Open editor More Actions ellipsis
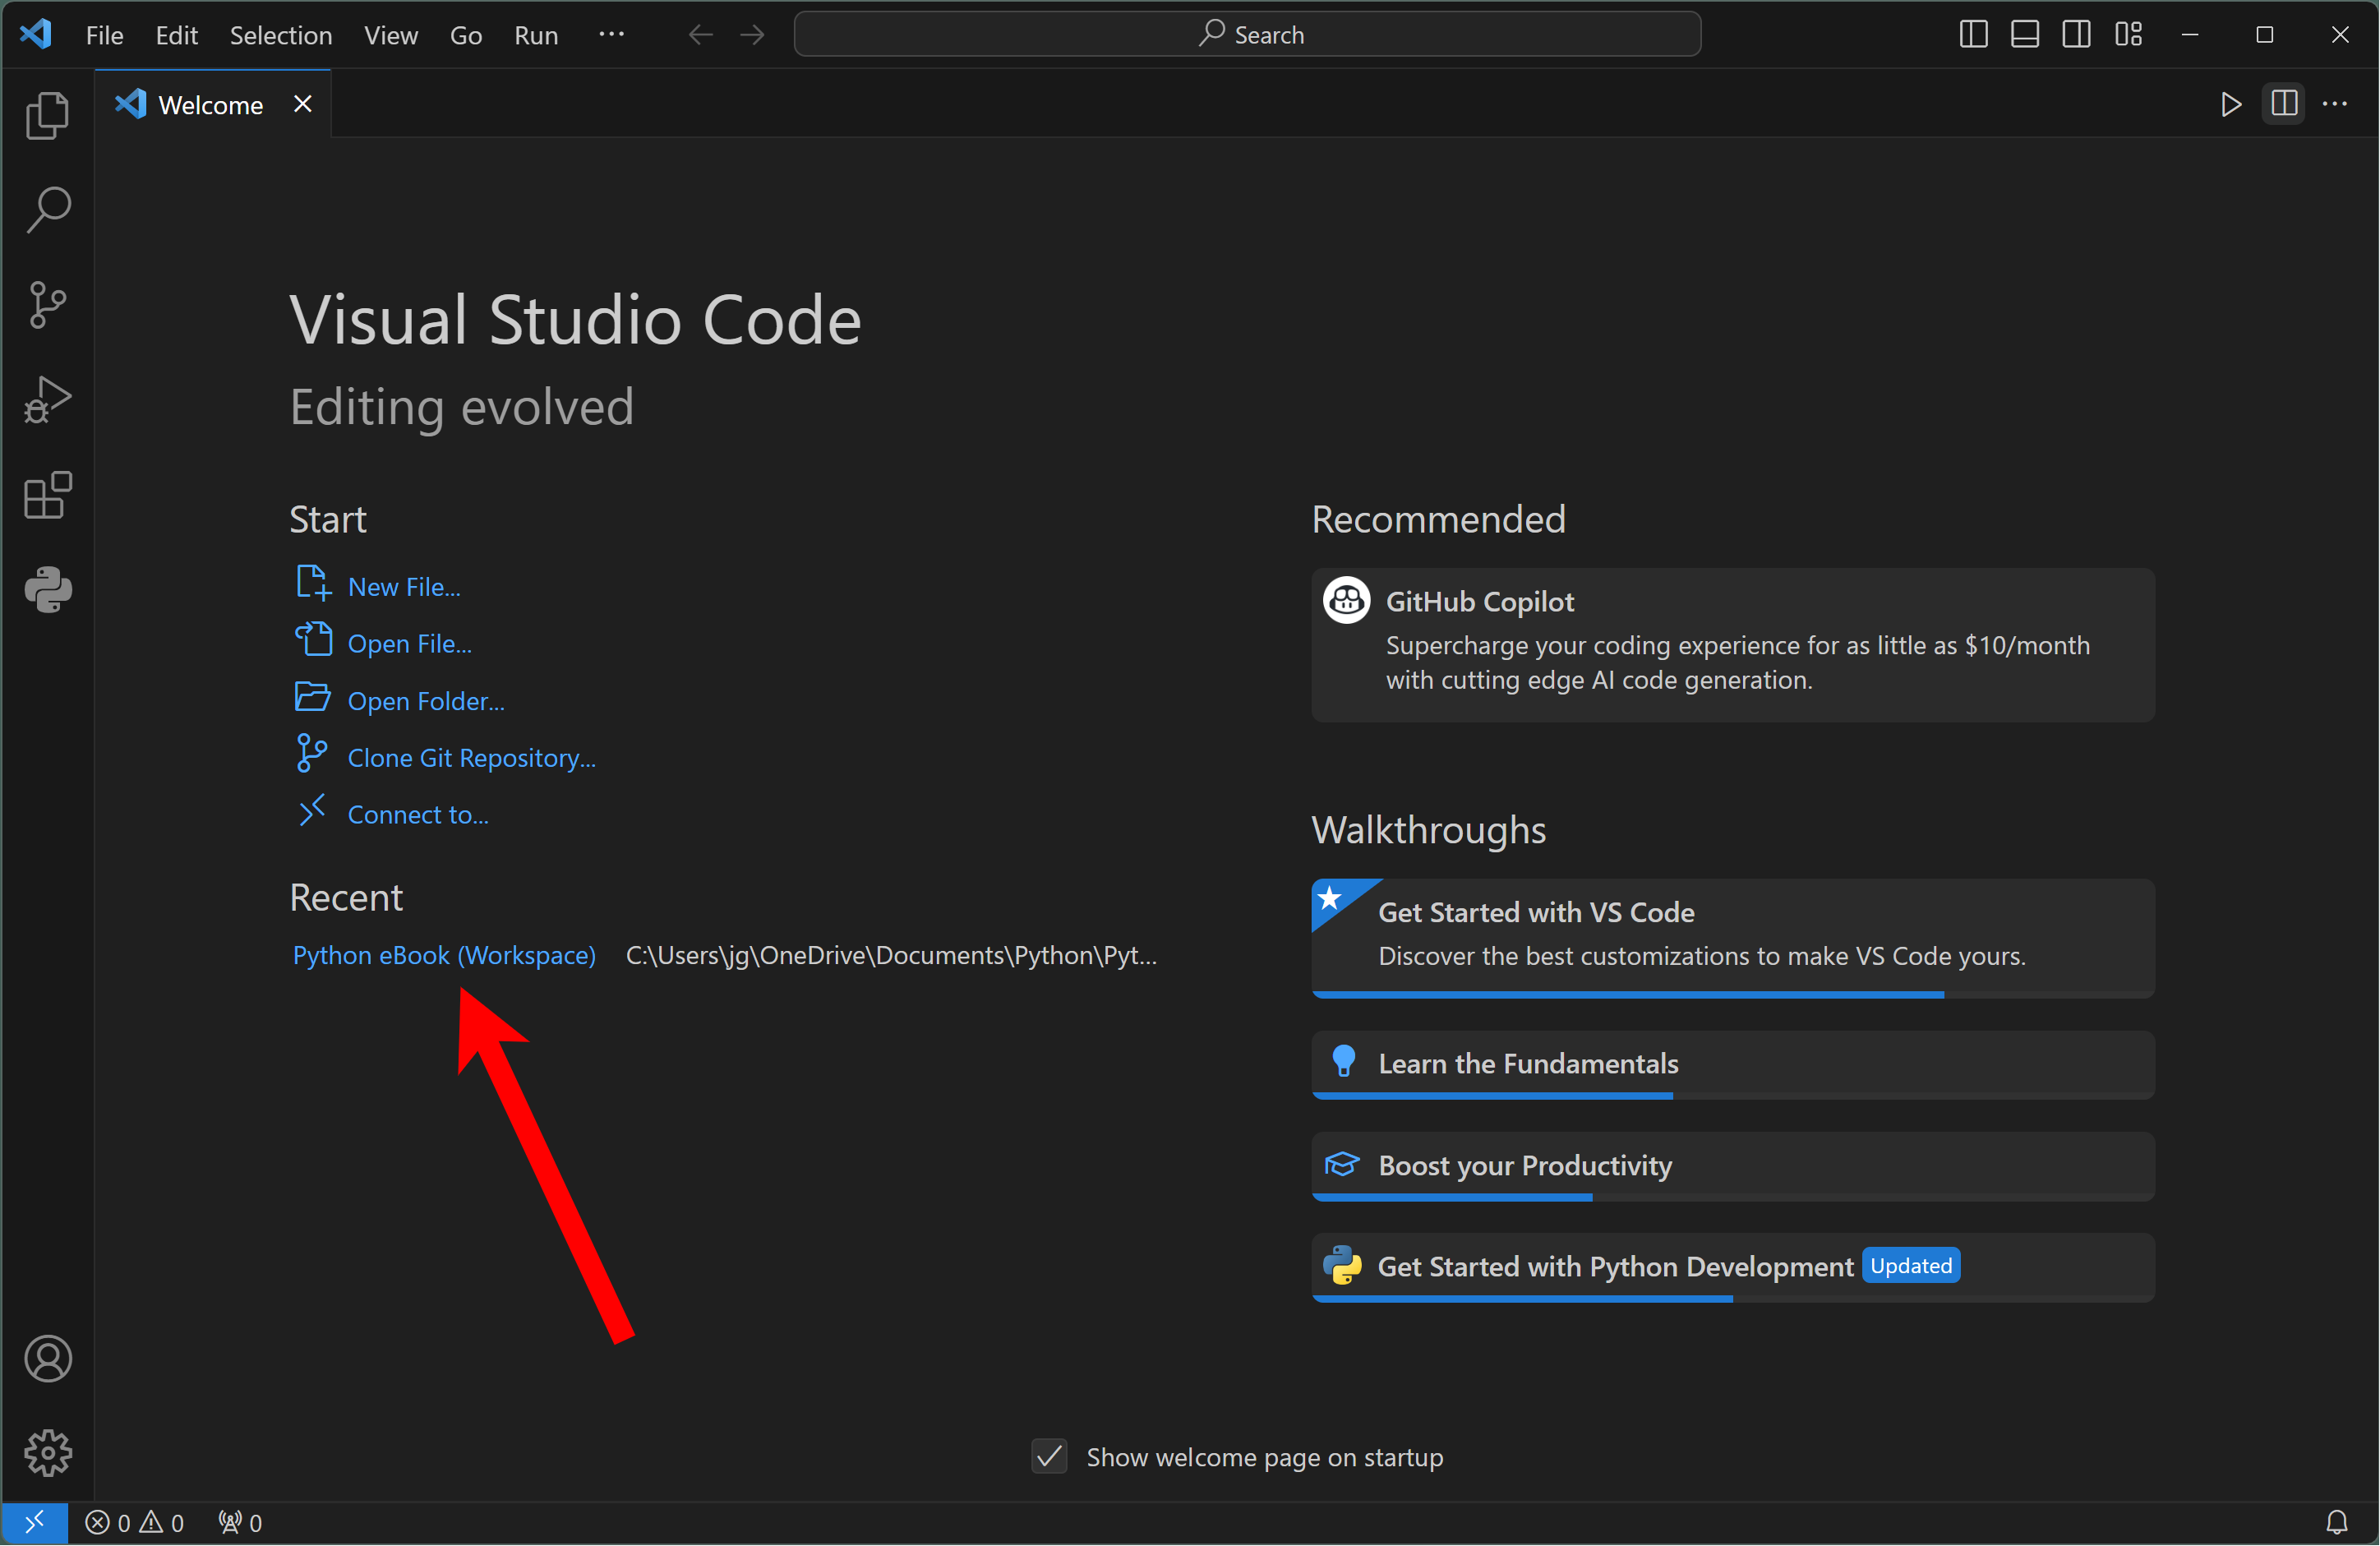2380x1546 pixels. 2335,104
